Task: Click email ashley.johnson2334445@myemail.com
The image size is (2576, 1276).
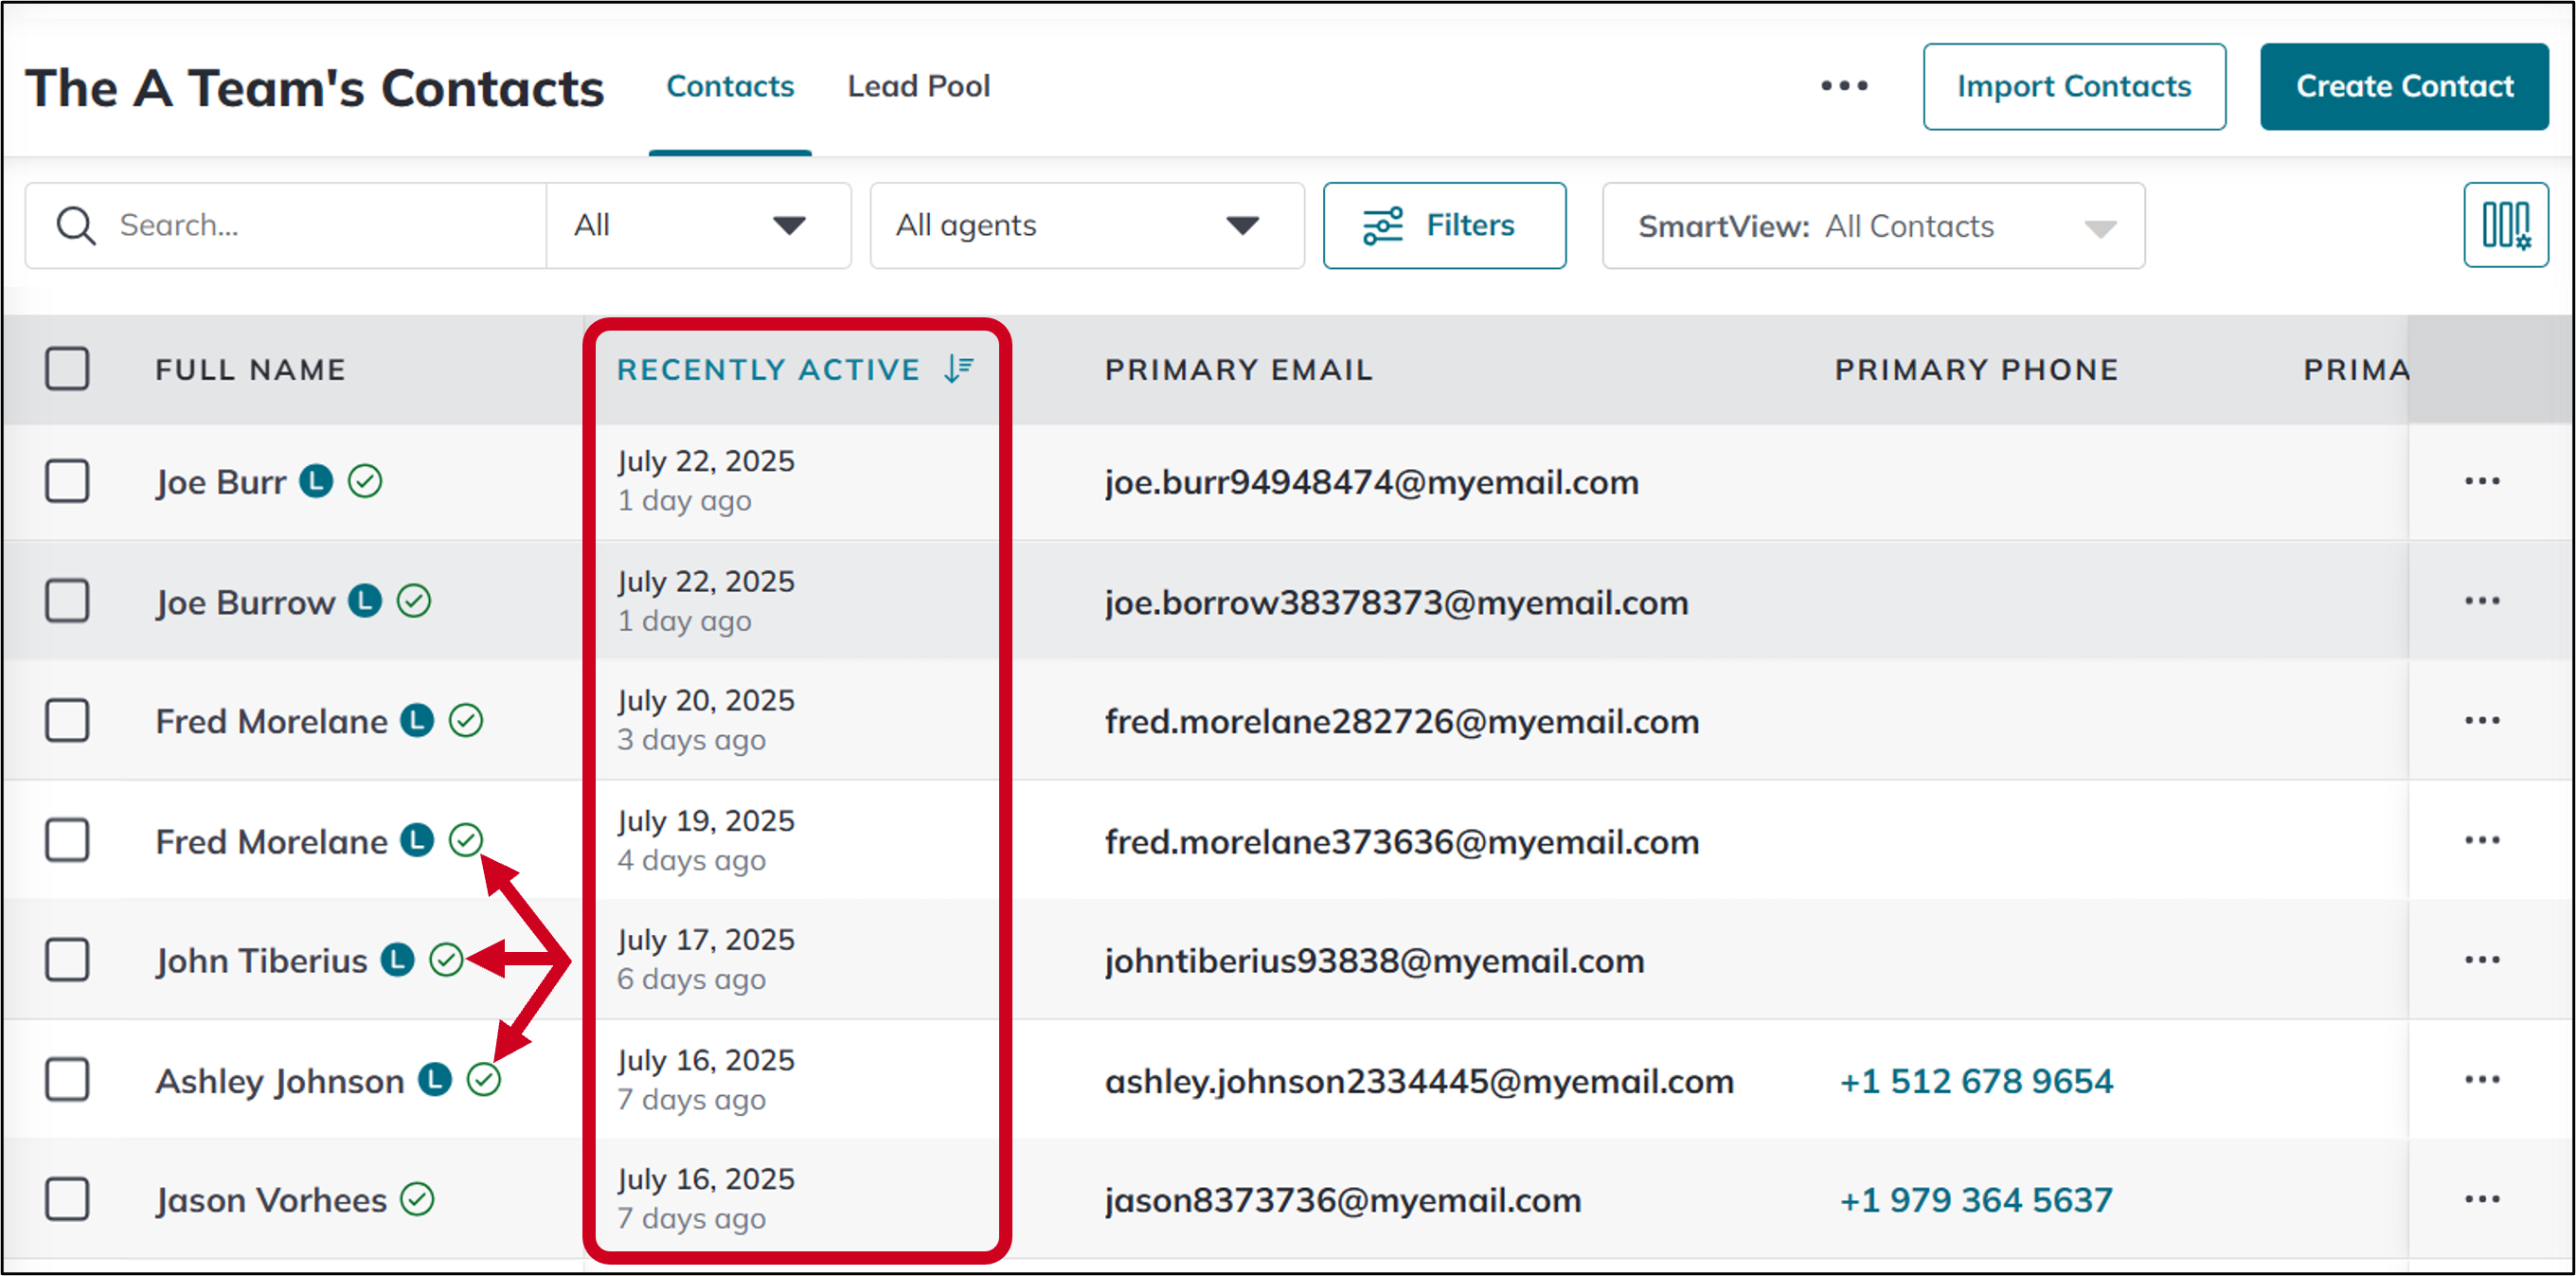Action: (1419, 1082)
